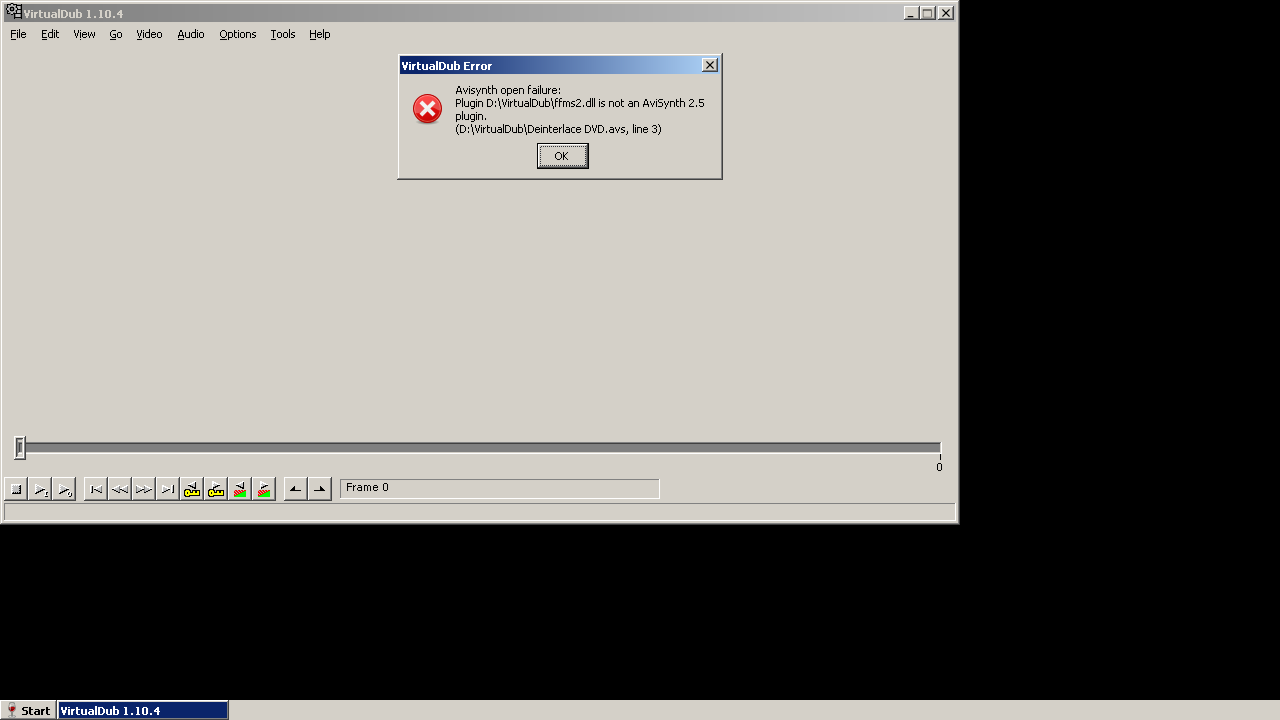Image resolution: width=1280 pixels, height=720 pixels.
Task: Dismiss the error with OK
Action: click(562, 156)
